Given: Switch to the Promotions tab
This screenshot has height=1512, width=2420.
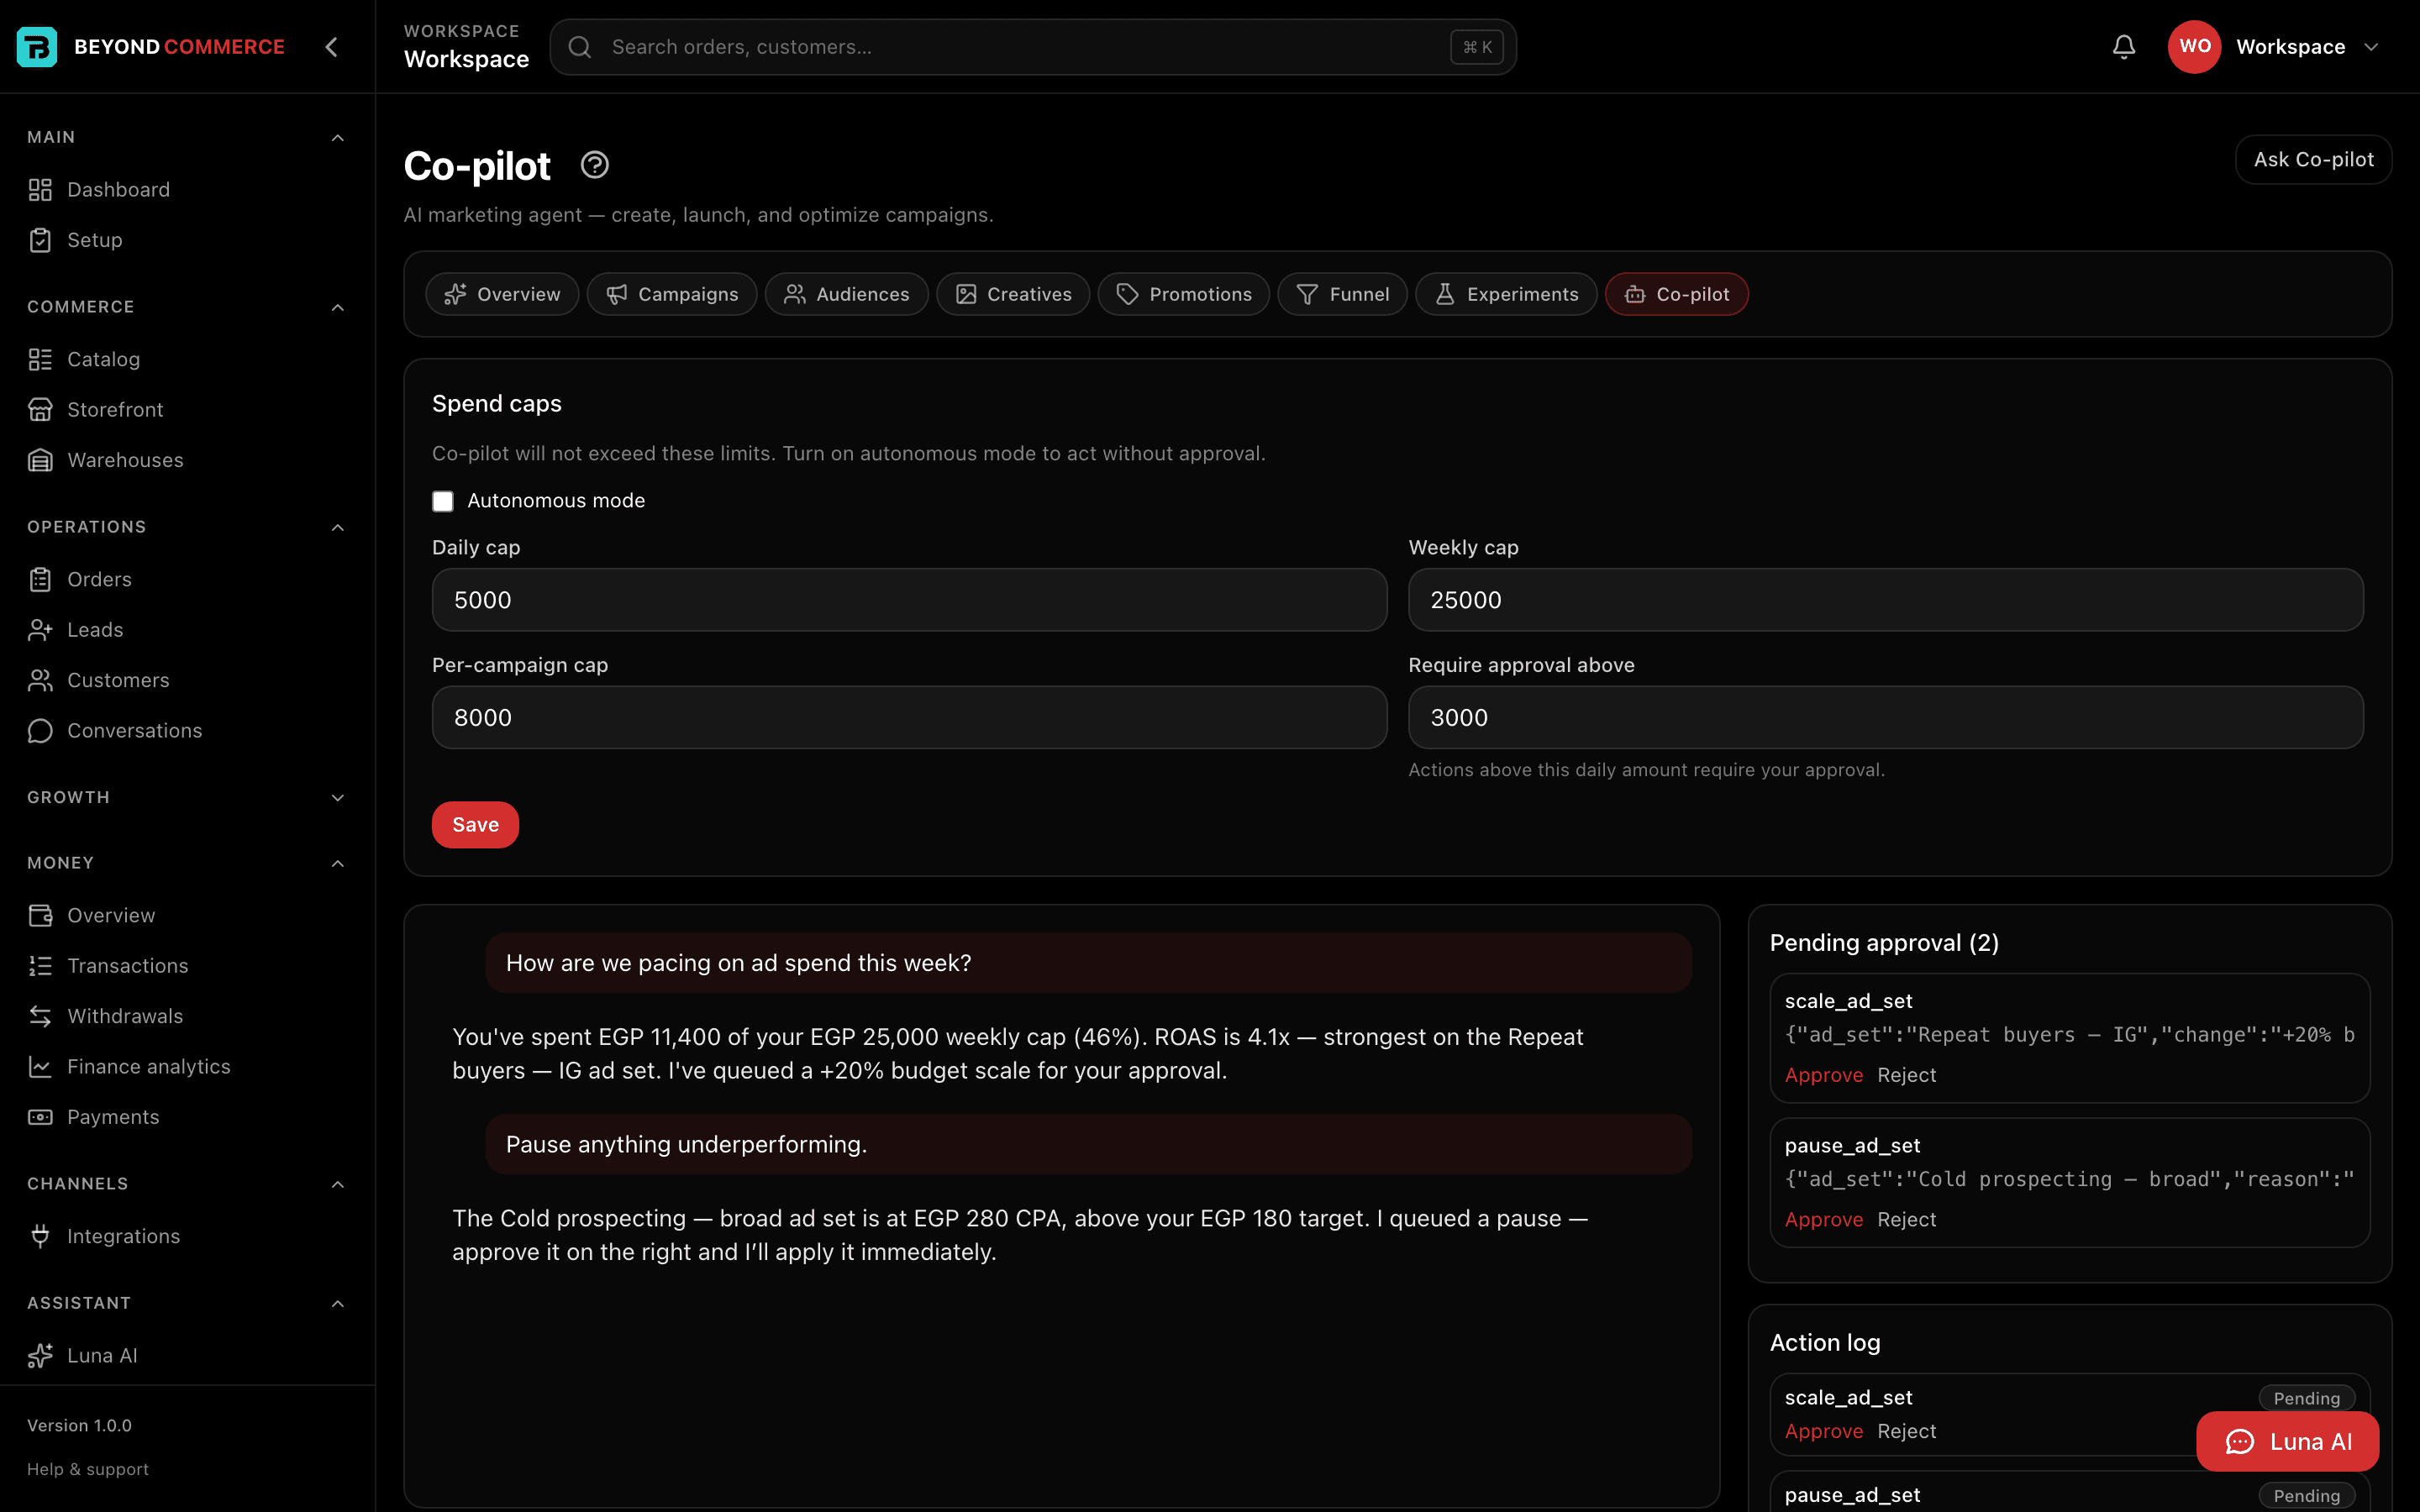Looking at the screenshot, I should tap(1184, 294).
